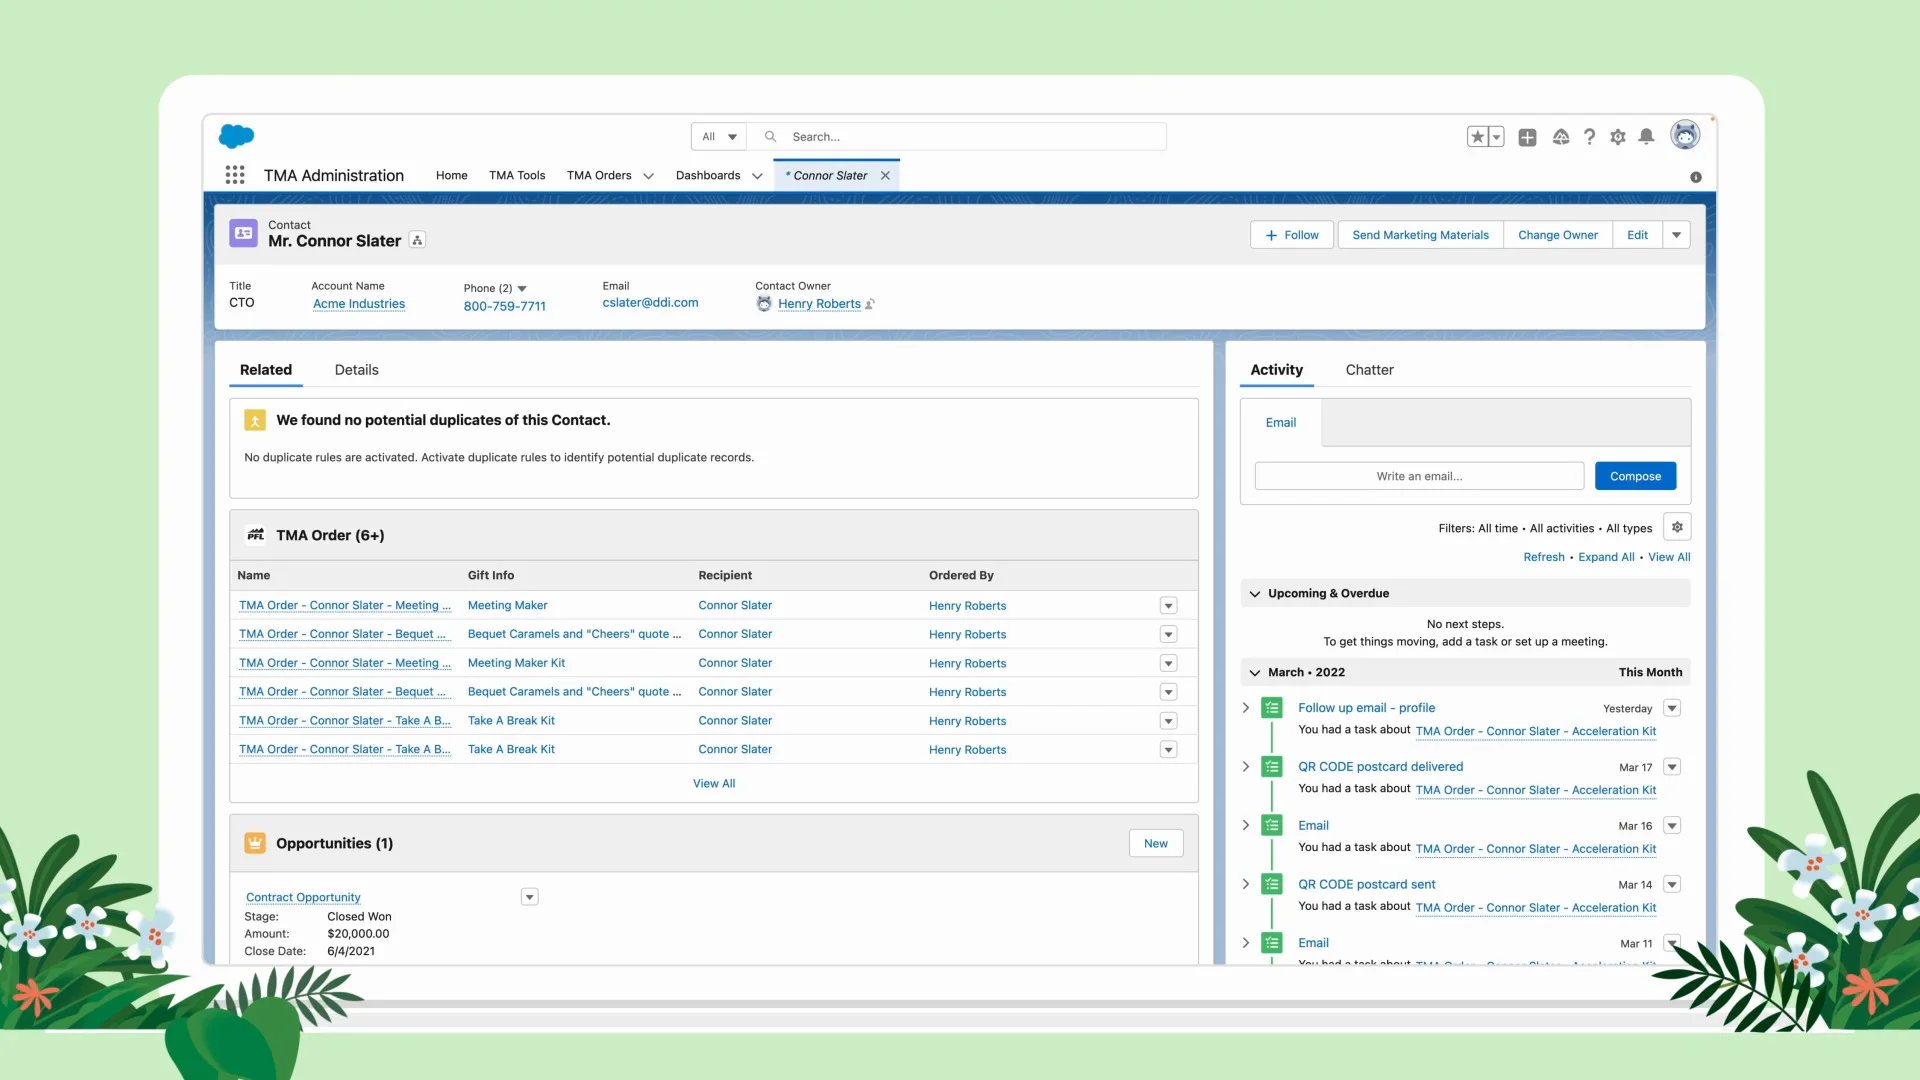
Task: Open the Favorites star icon
Action: tap(1477, 137)
